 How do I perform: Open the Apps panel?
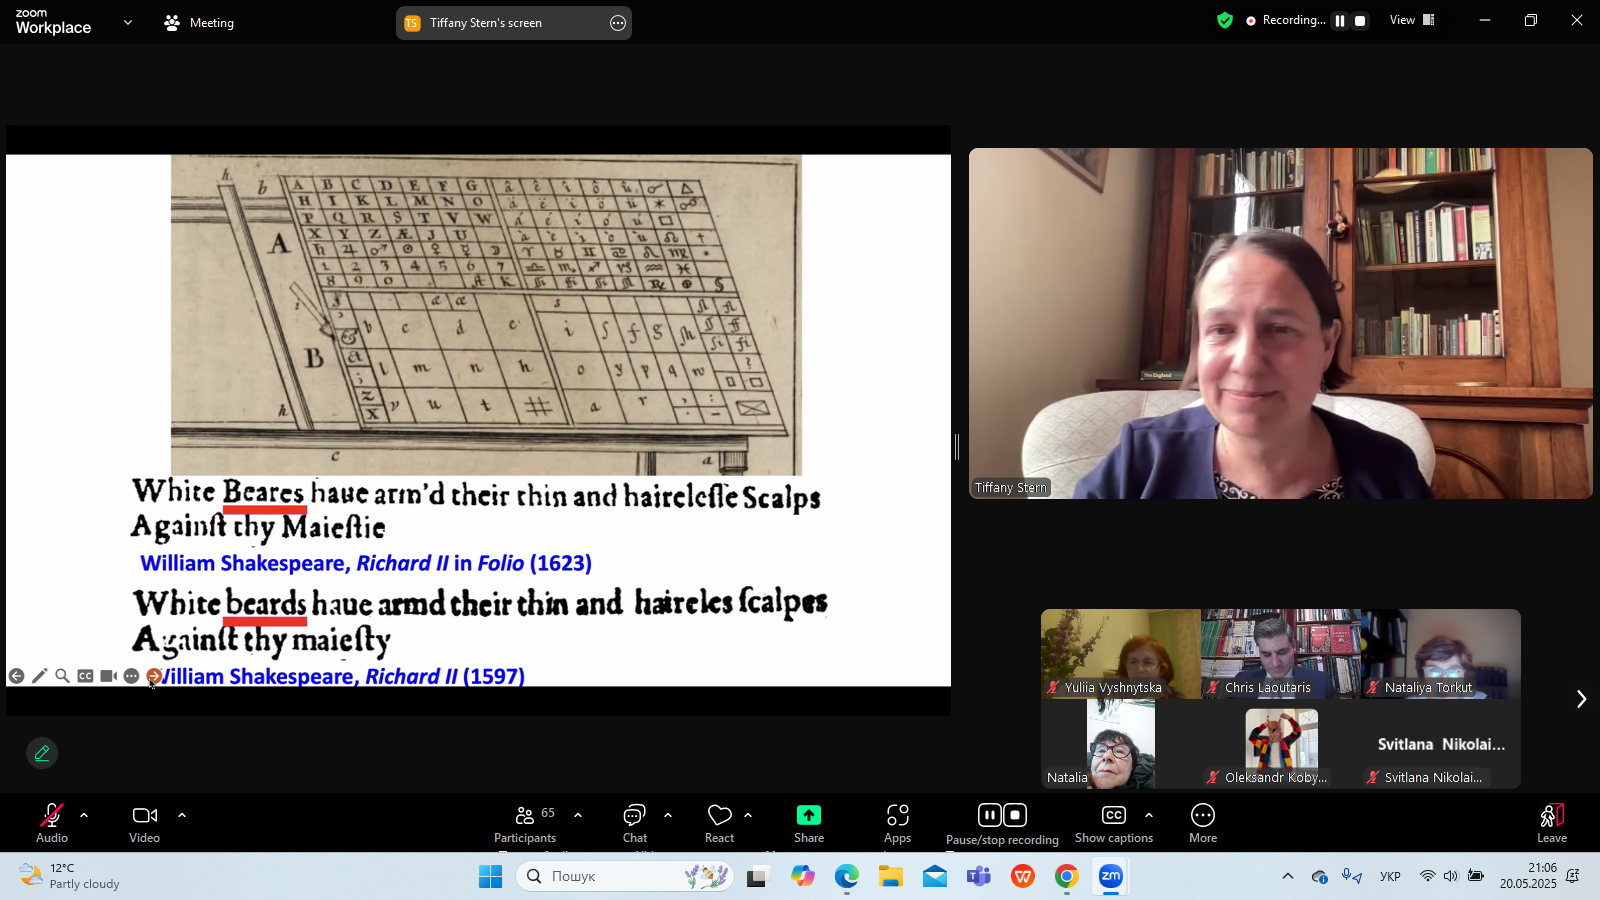[x=897, y=823]
